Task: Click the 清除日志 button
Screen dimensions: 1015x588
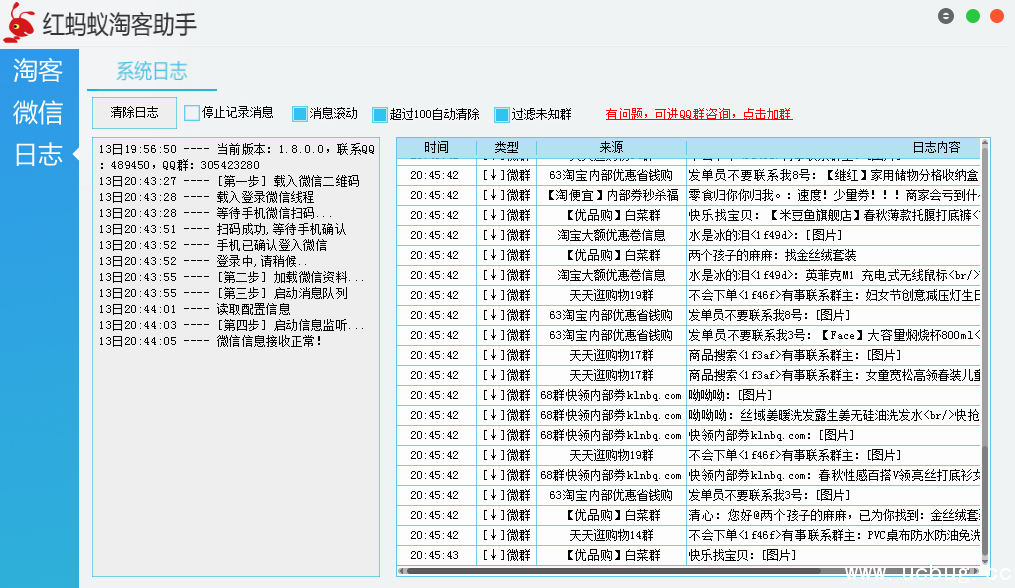Action: click(135, 113)
